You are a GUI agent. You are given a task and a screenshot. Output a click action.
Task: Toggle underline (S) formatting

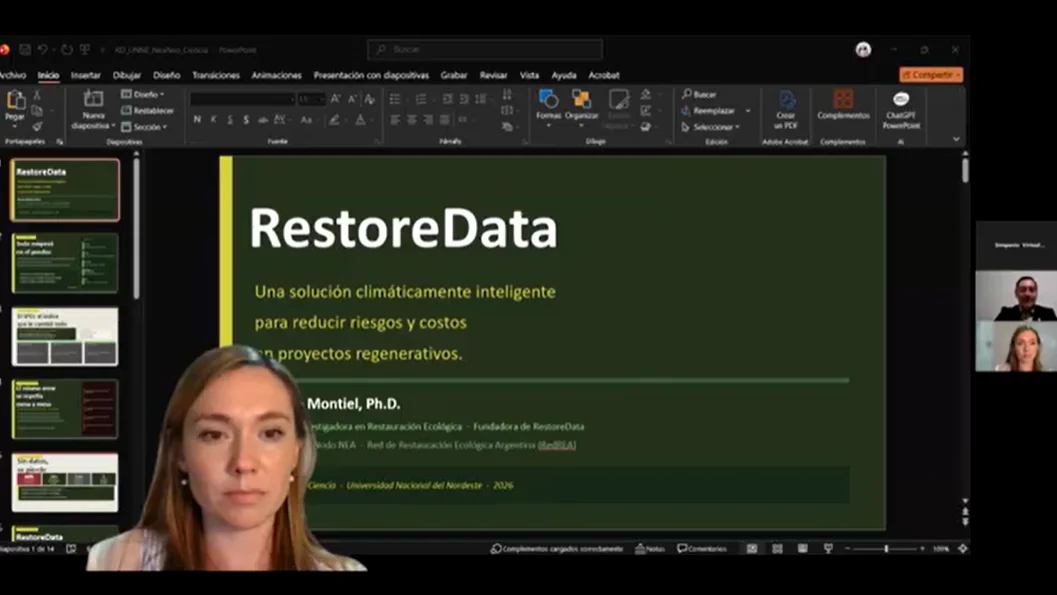tap(230, 120)
